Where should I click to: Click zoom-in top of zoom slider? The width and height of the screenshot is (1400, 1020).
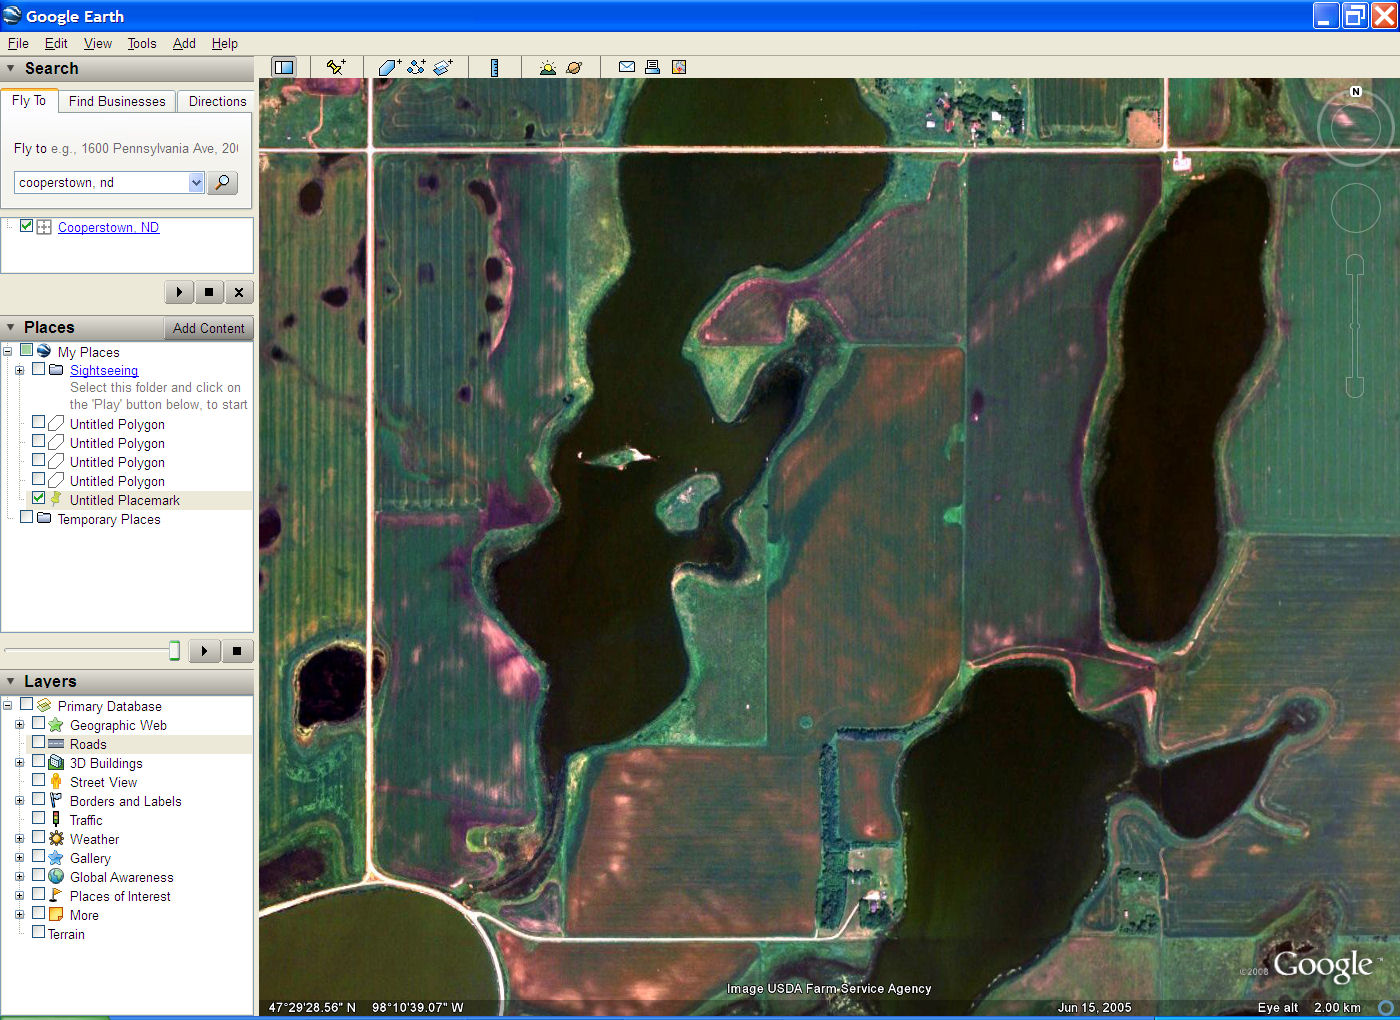pos(1355,264)
